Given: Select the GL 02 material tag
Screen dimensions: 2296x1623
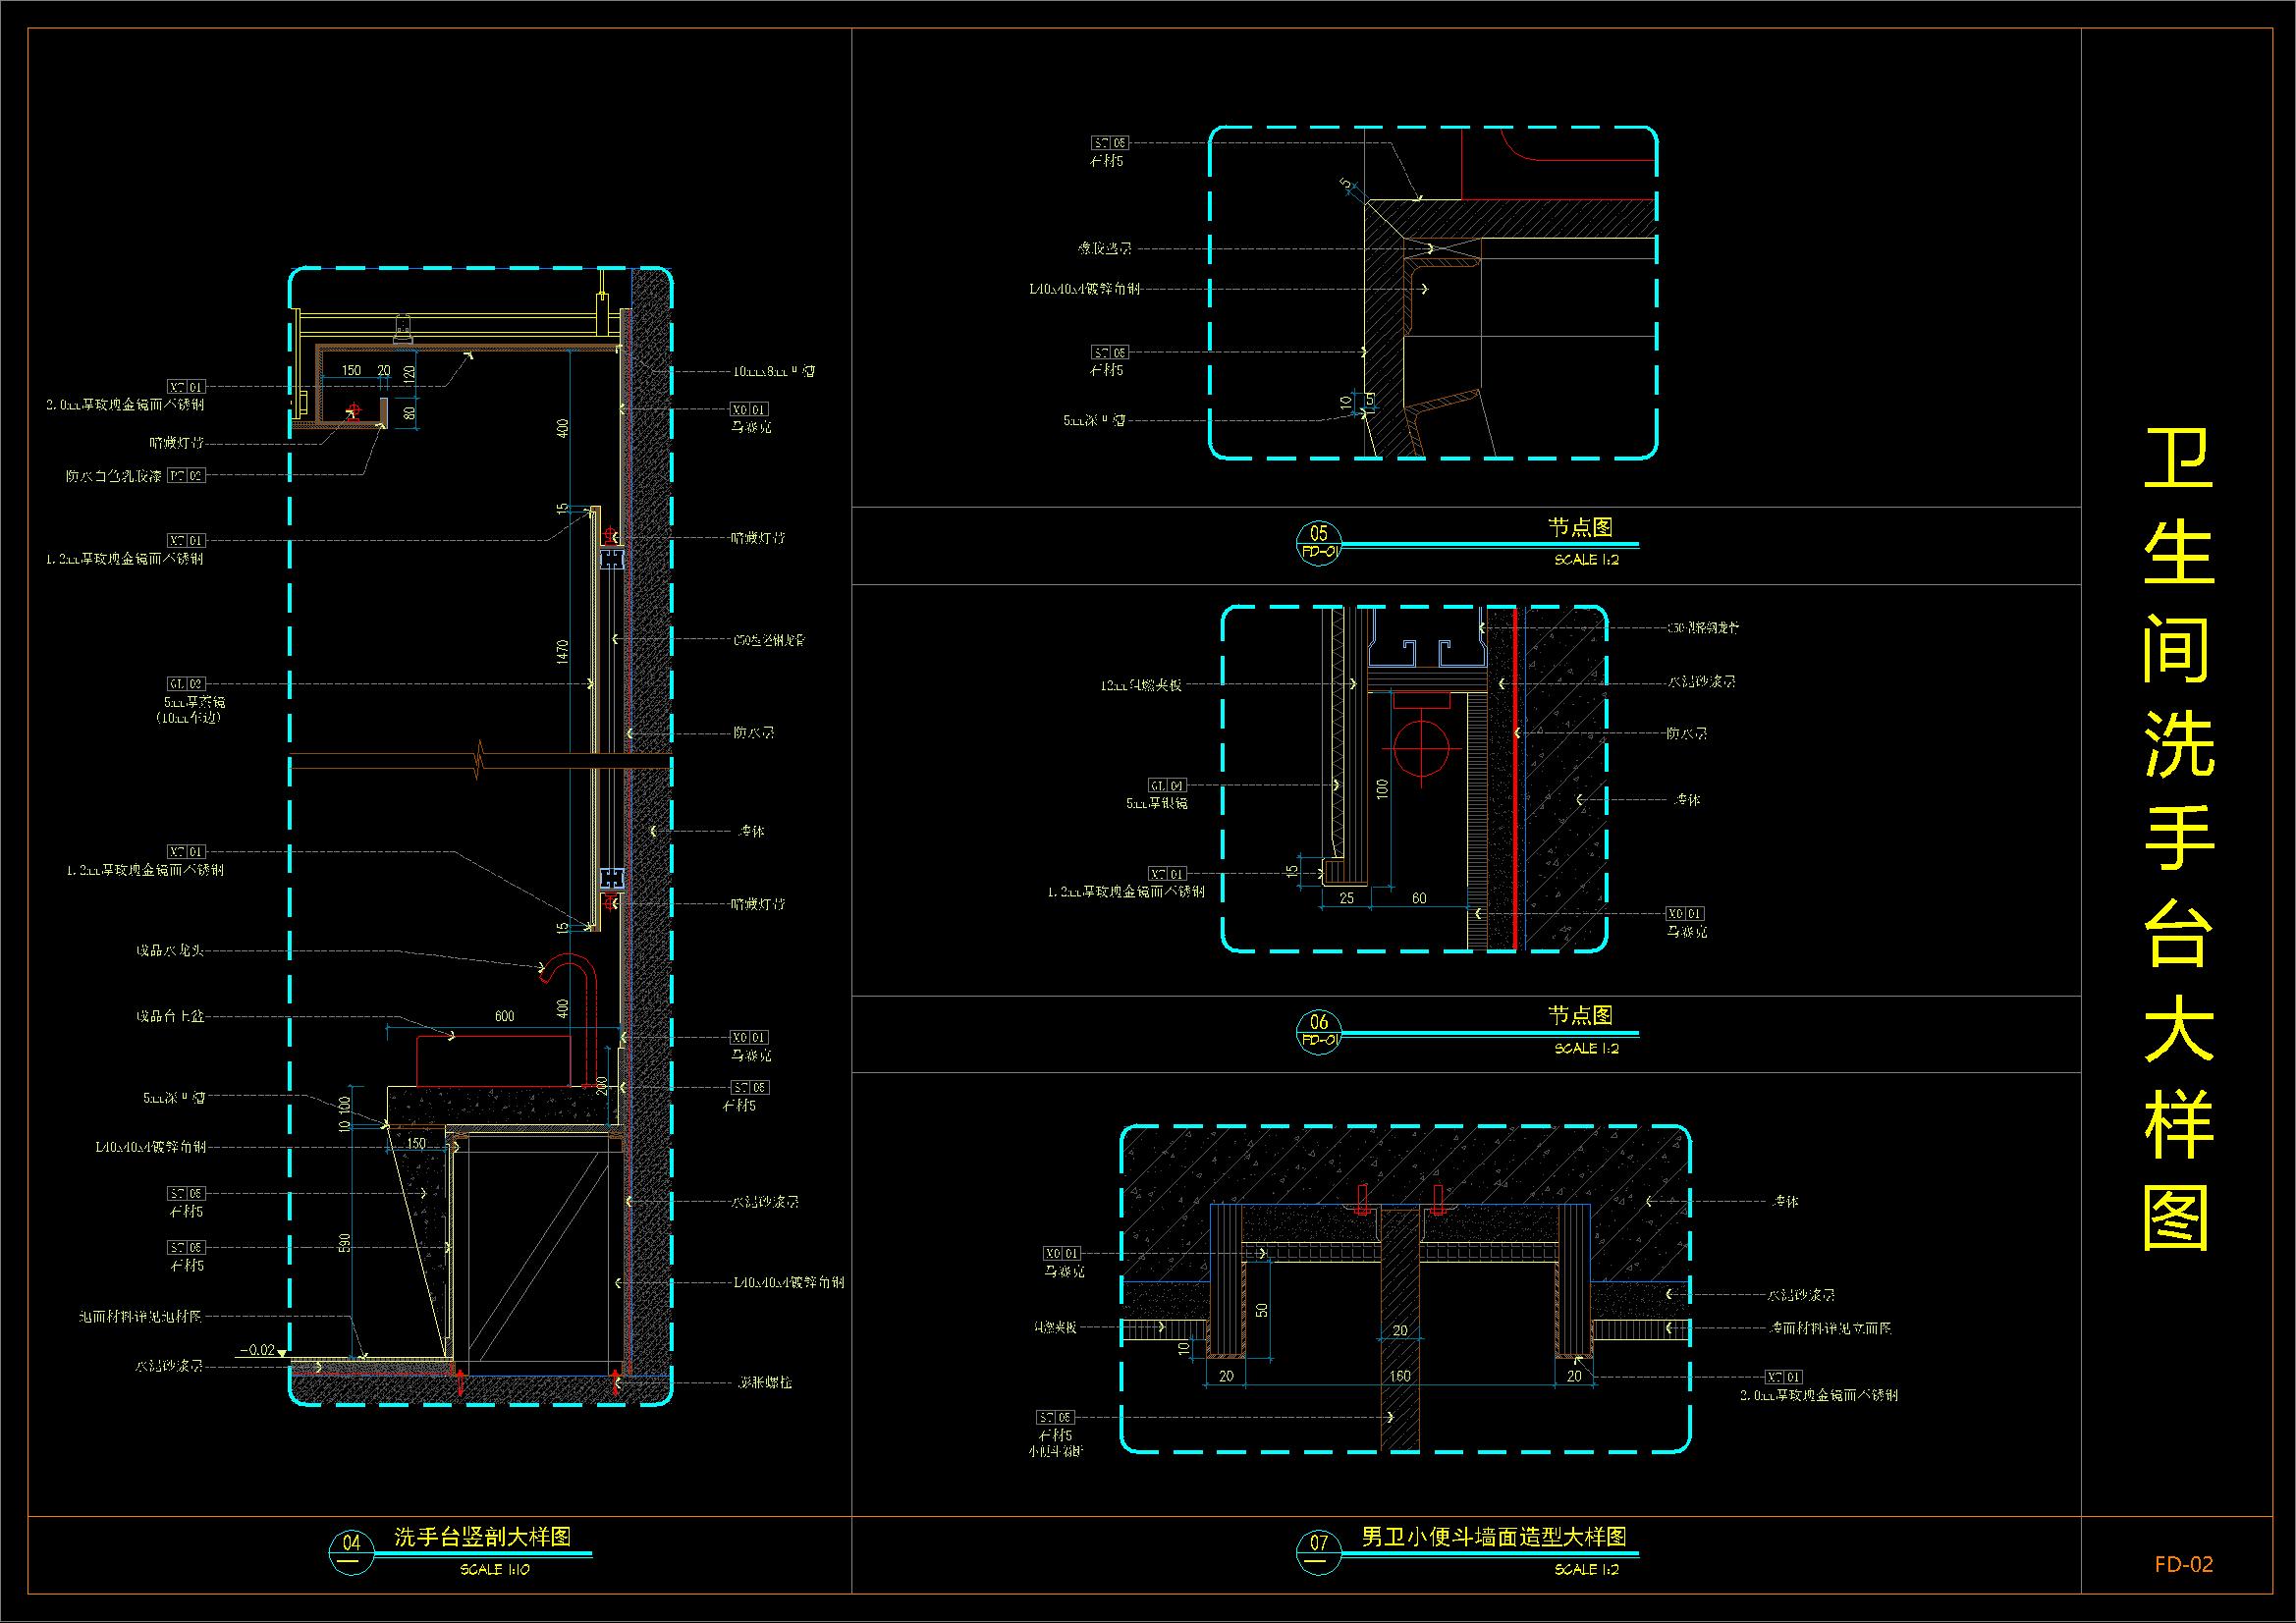Looking at the screenshot, I should click(186, 684).
